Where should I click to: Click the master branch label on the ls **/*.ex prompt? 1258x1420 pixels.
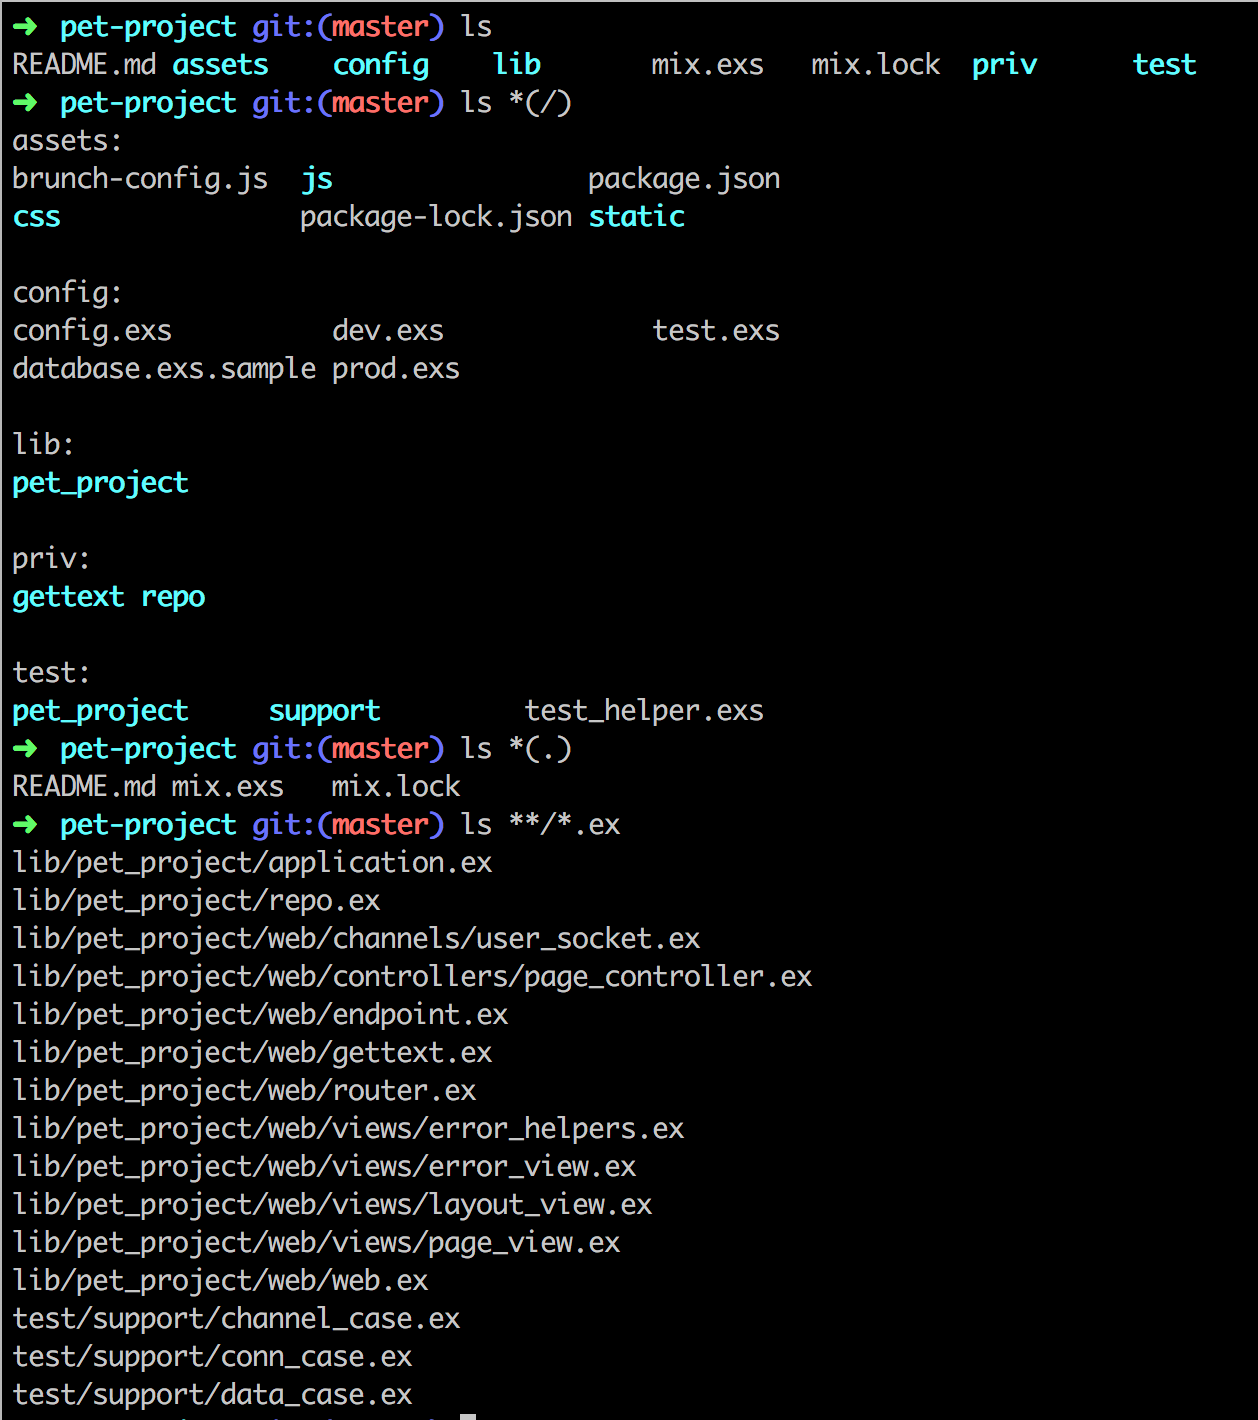[381, 824]
